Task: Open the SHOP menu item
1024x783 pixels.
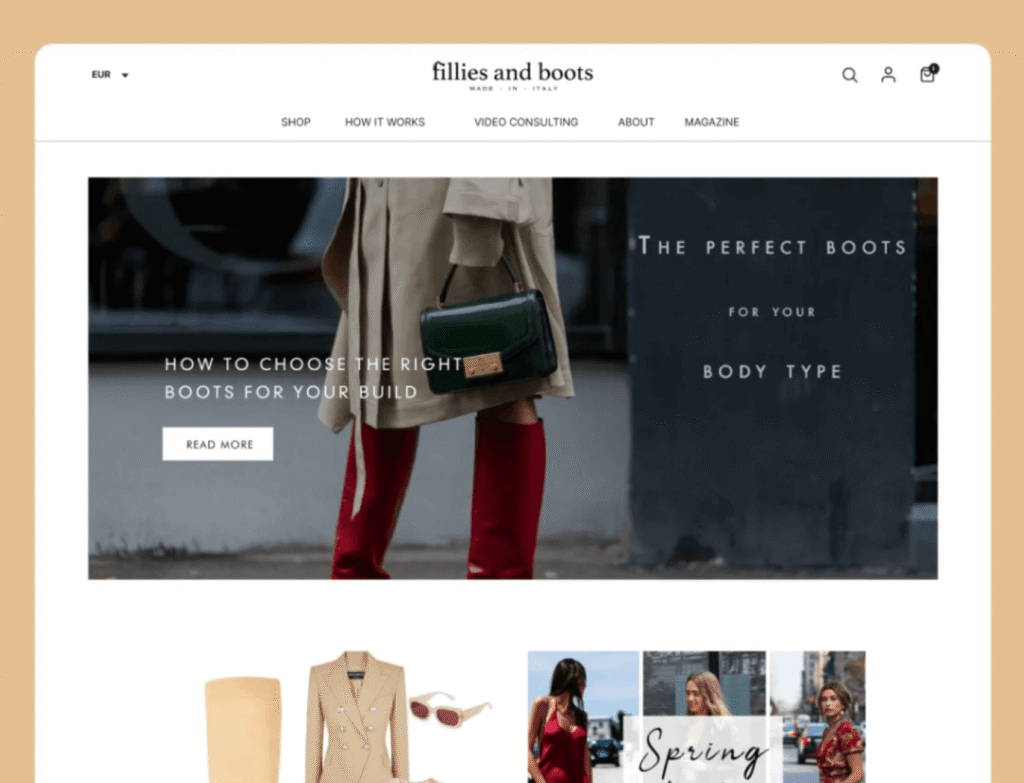Action: (296, 122)
